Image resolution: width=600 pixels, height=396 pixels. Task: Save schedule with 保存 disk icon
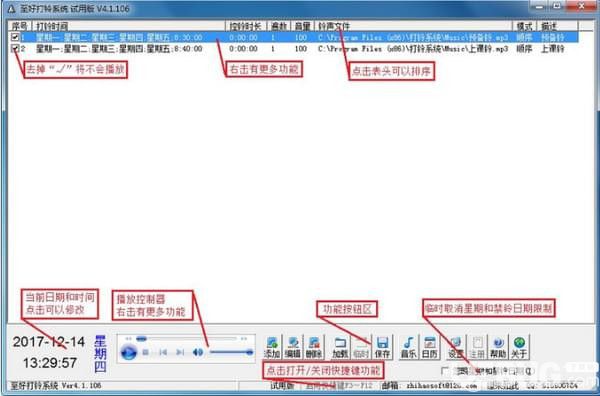click(x=382, y=347)
